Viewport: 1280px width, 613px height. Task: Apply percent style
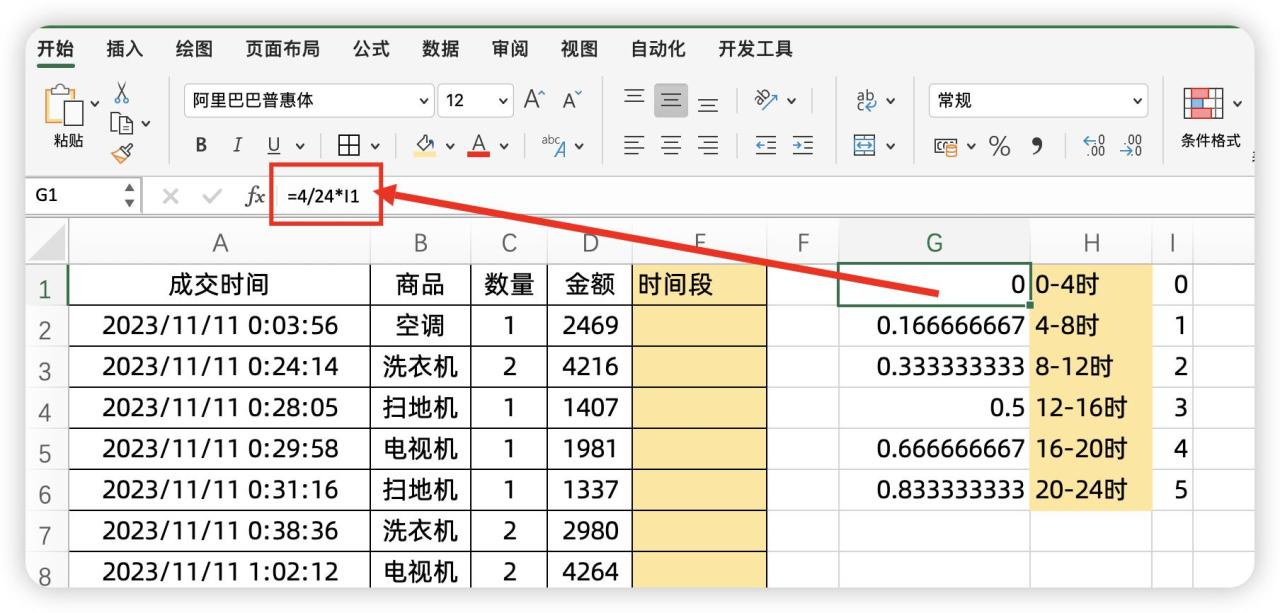tap(999, 146)
